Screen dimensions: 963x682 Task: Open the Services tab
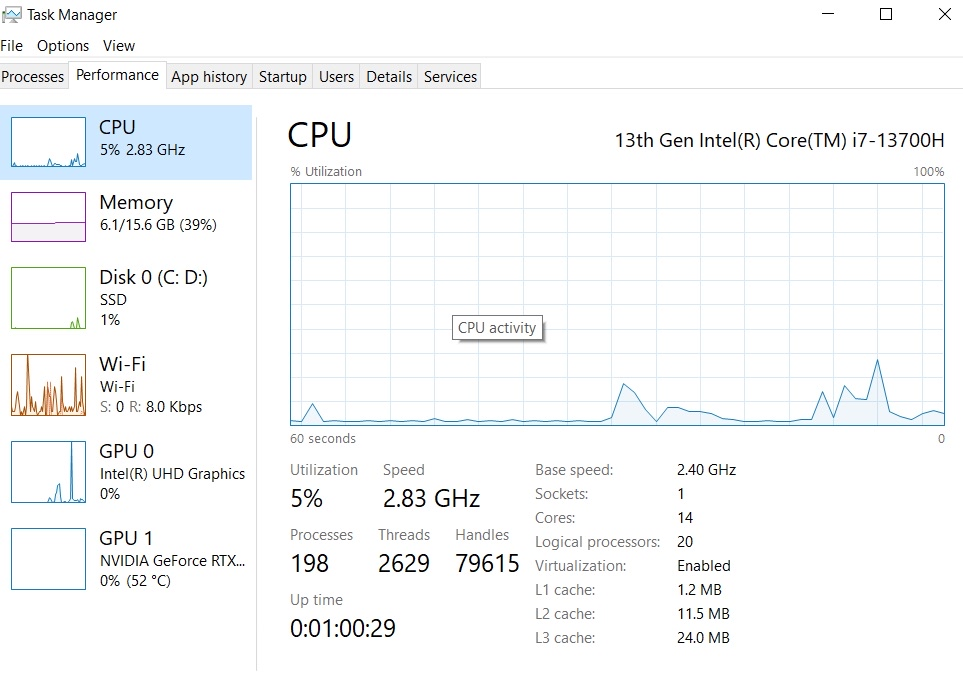point(450,77)
